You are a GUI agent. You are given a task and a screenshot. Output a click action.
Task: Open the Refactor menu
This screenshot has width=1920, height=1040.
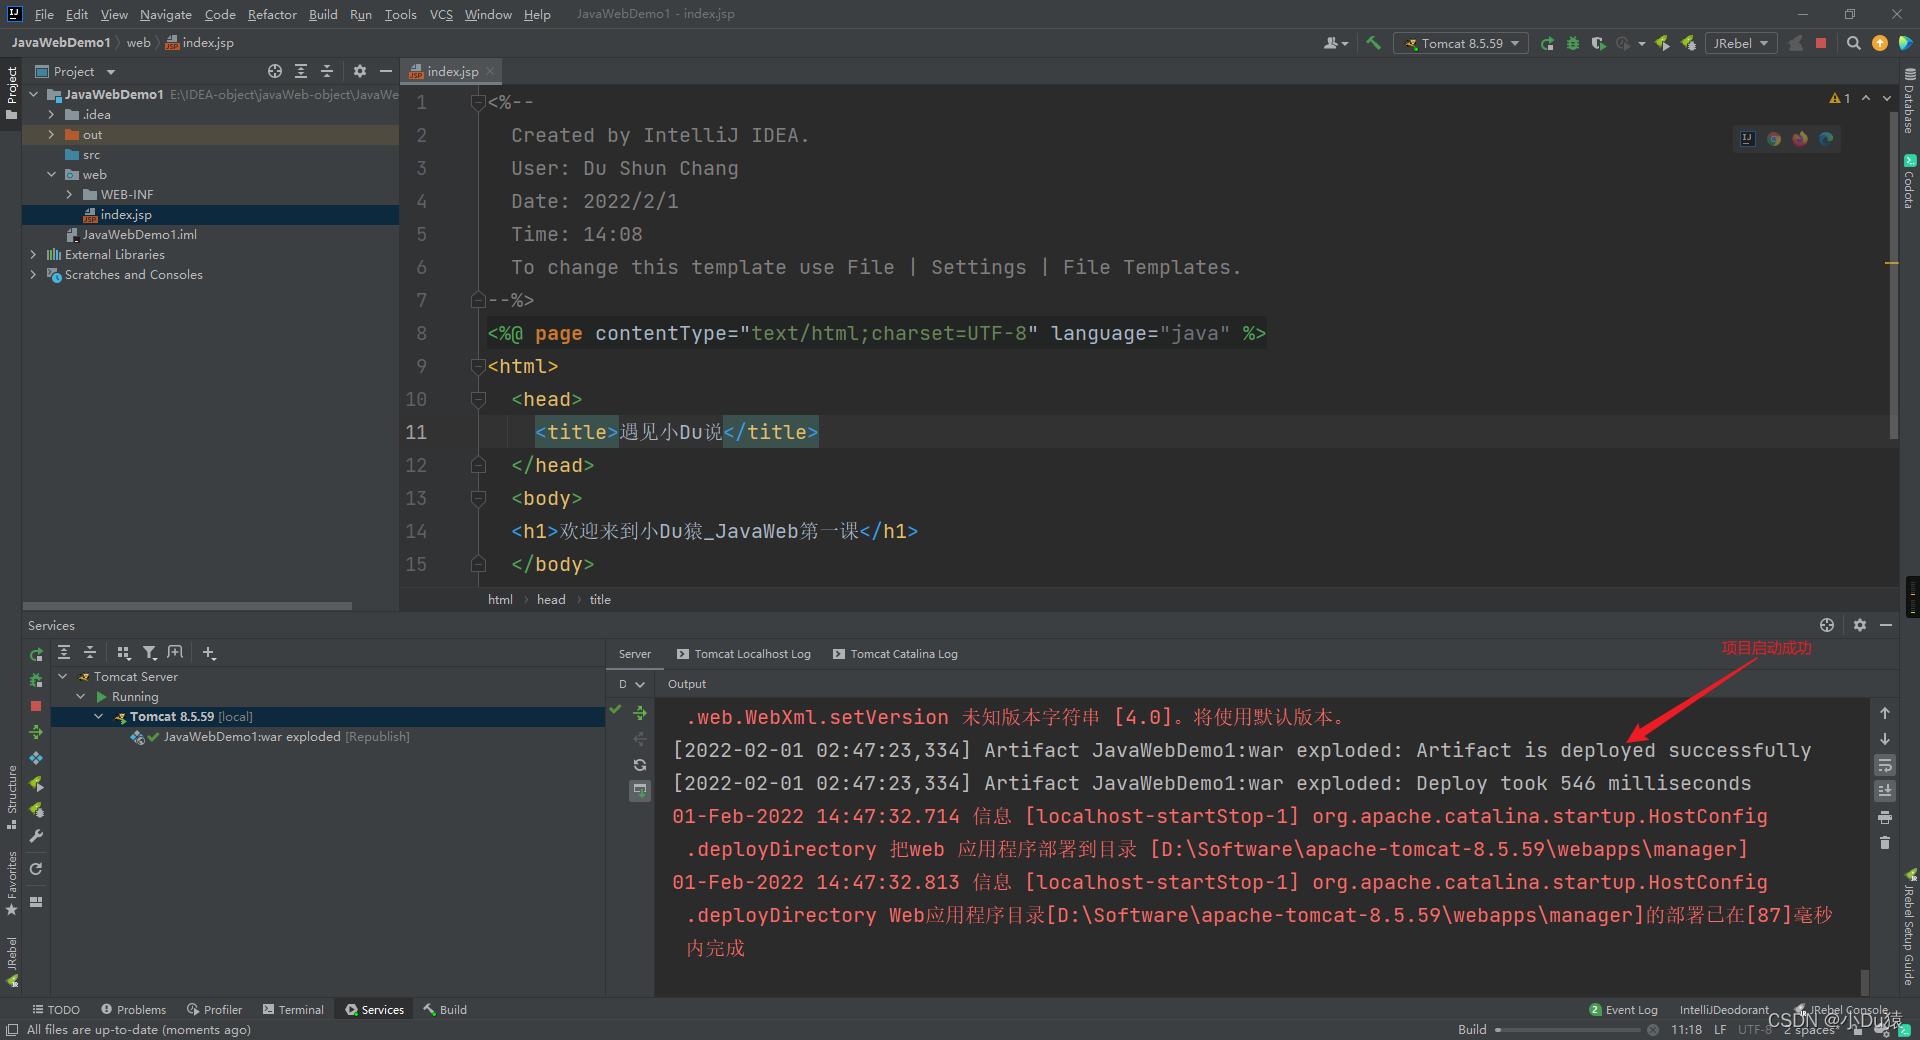272,14
